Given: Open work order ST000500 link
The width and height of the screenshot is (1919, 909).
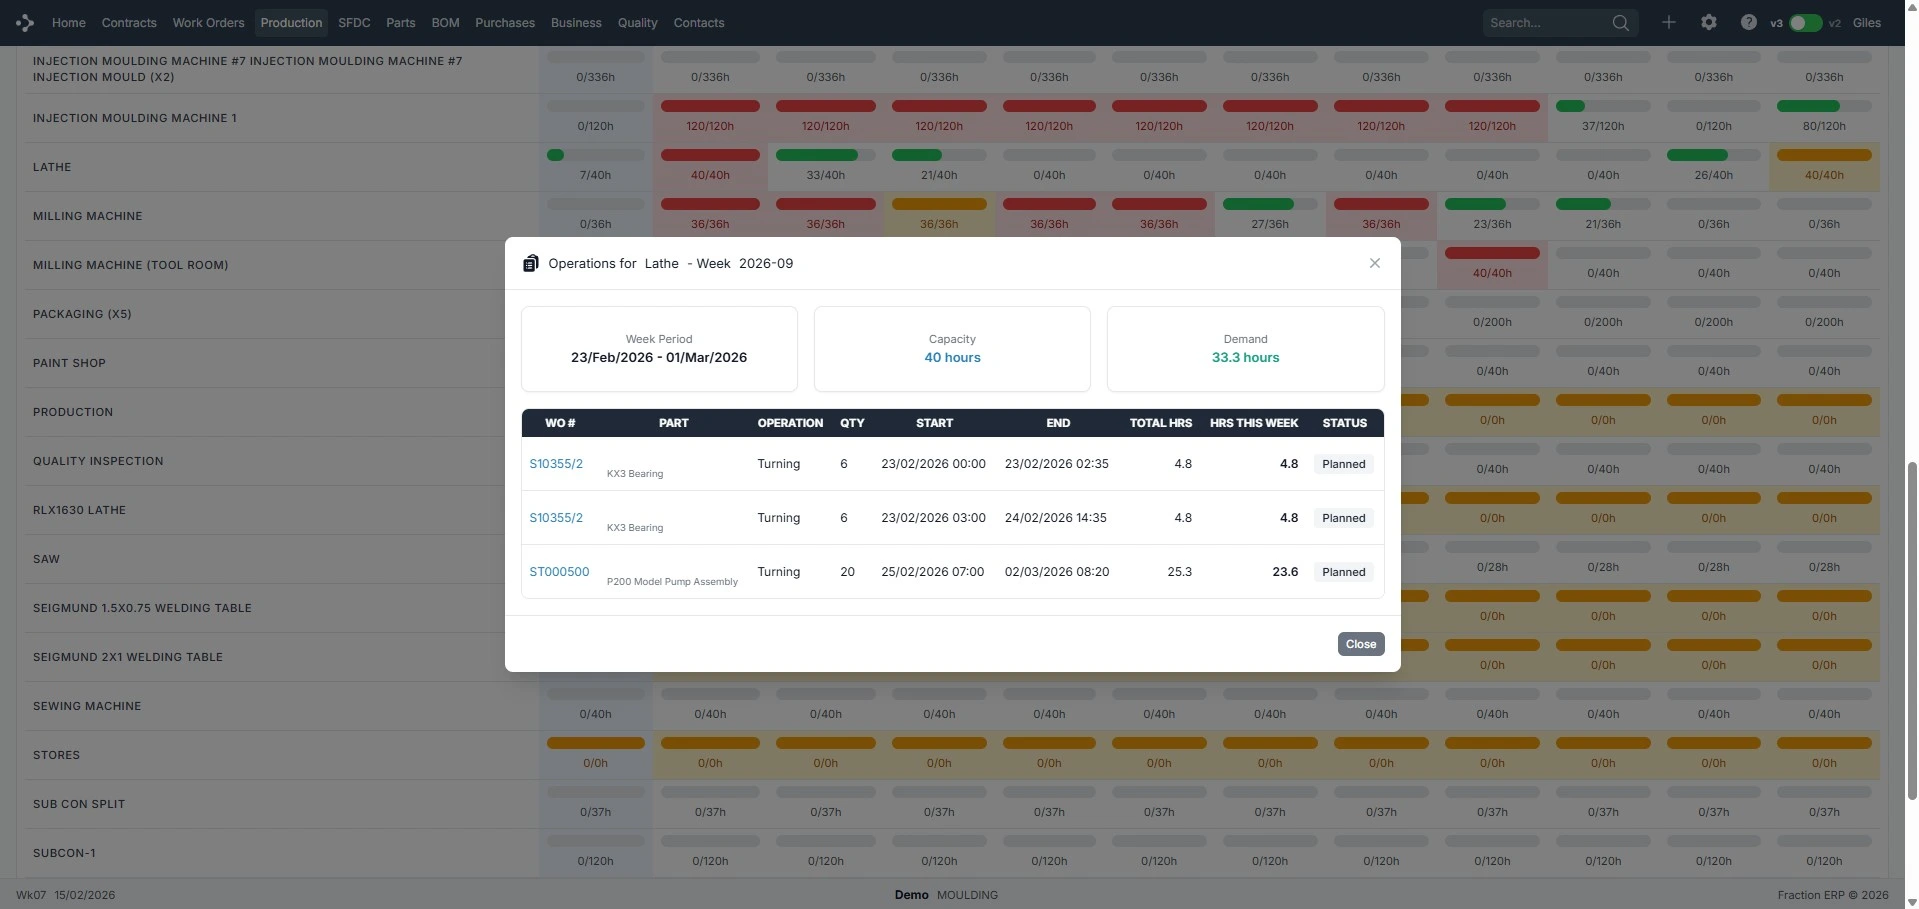Looking at the screenshot, I should [x=559, y=572].
